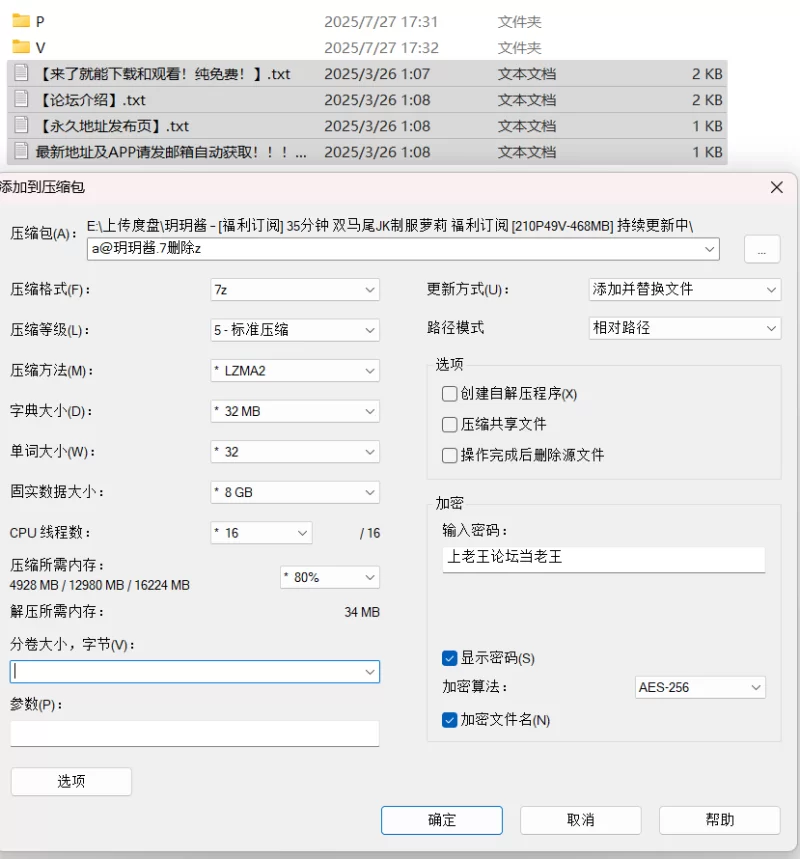This screenshot has height=859, width=800.
Task: Uncheck 加密文件名 checkbox
Action: point(449,720)
